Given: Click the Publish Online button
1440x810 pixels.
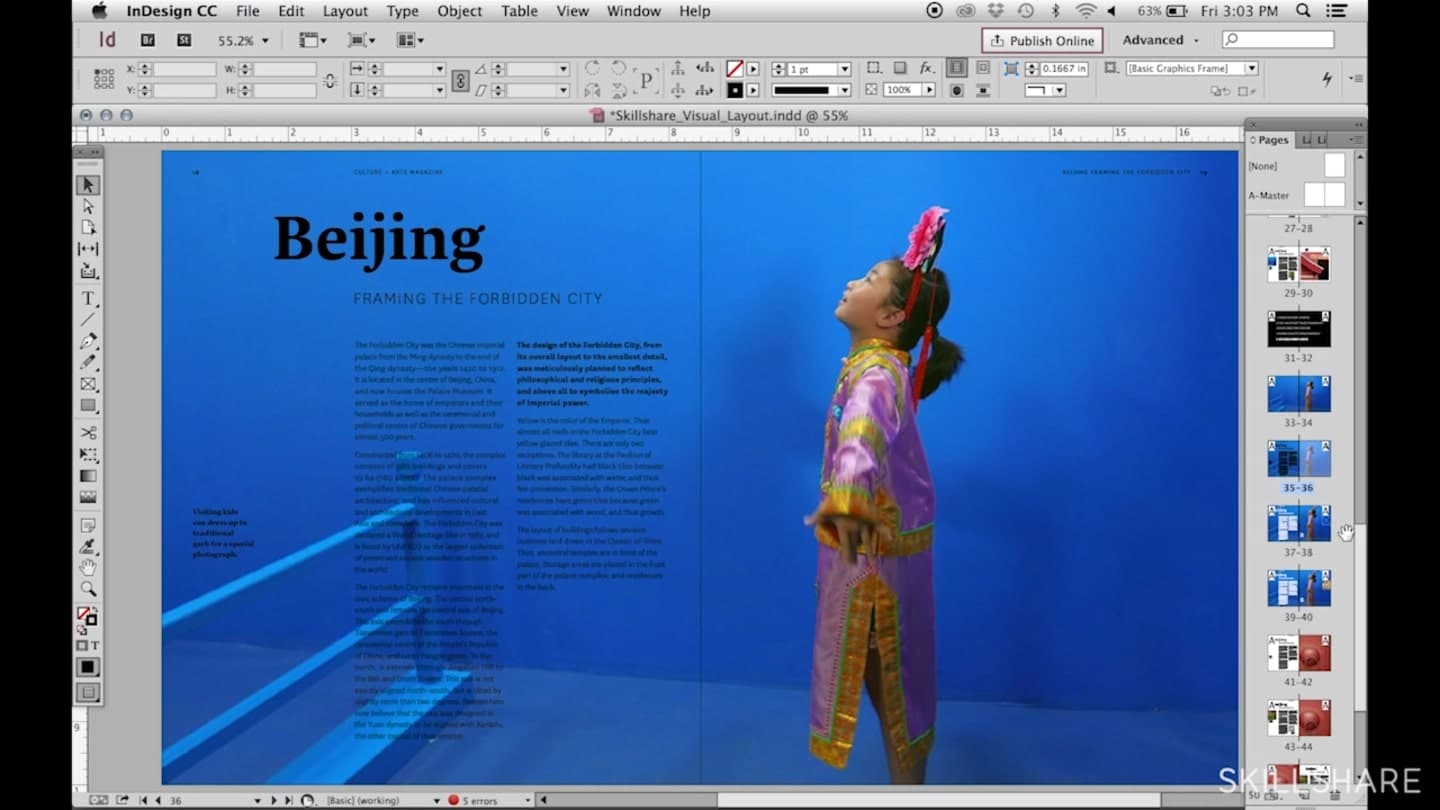Looking at the screenshot, I should (x=1042, y=40).
